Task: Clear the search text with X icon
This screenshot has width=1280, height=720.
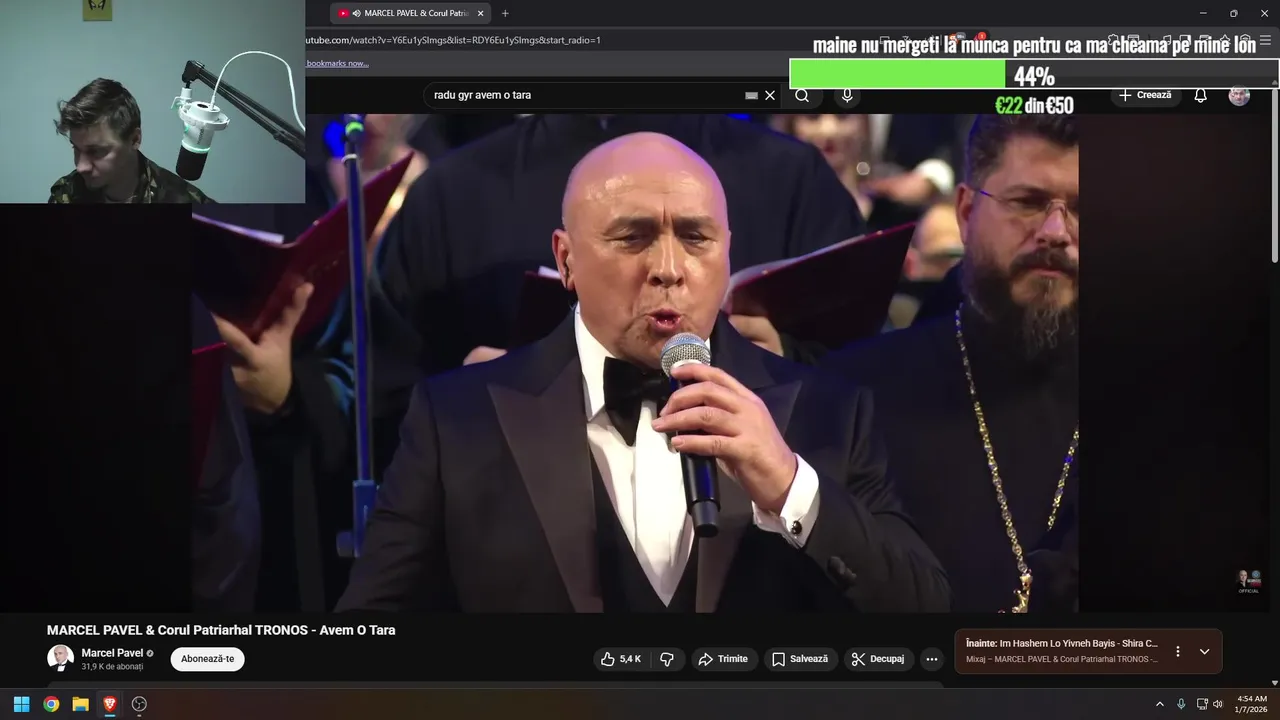Action: coord(770,95)
